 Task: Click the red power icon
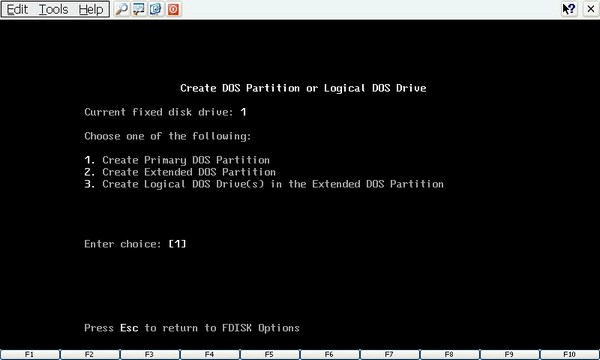tap(173, 9)
